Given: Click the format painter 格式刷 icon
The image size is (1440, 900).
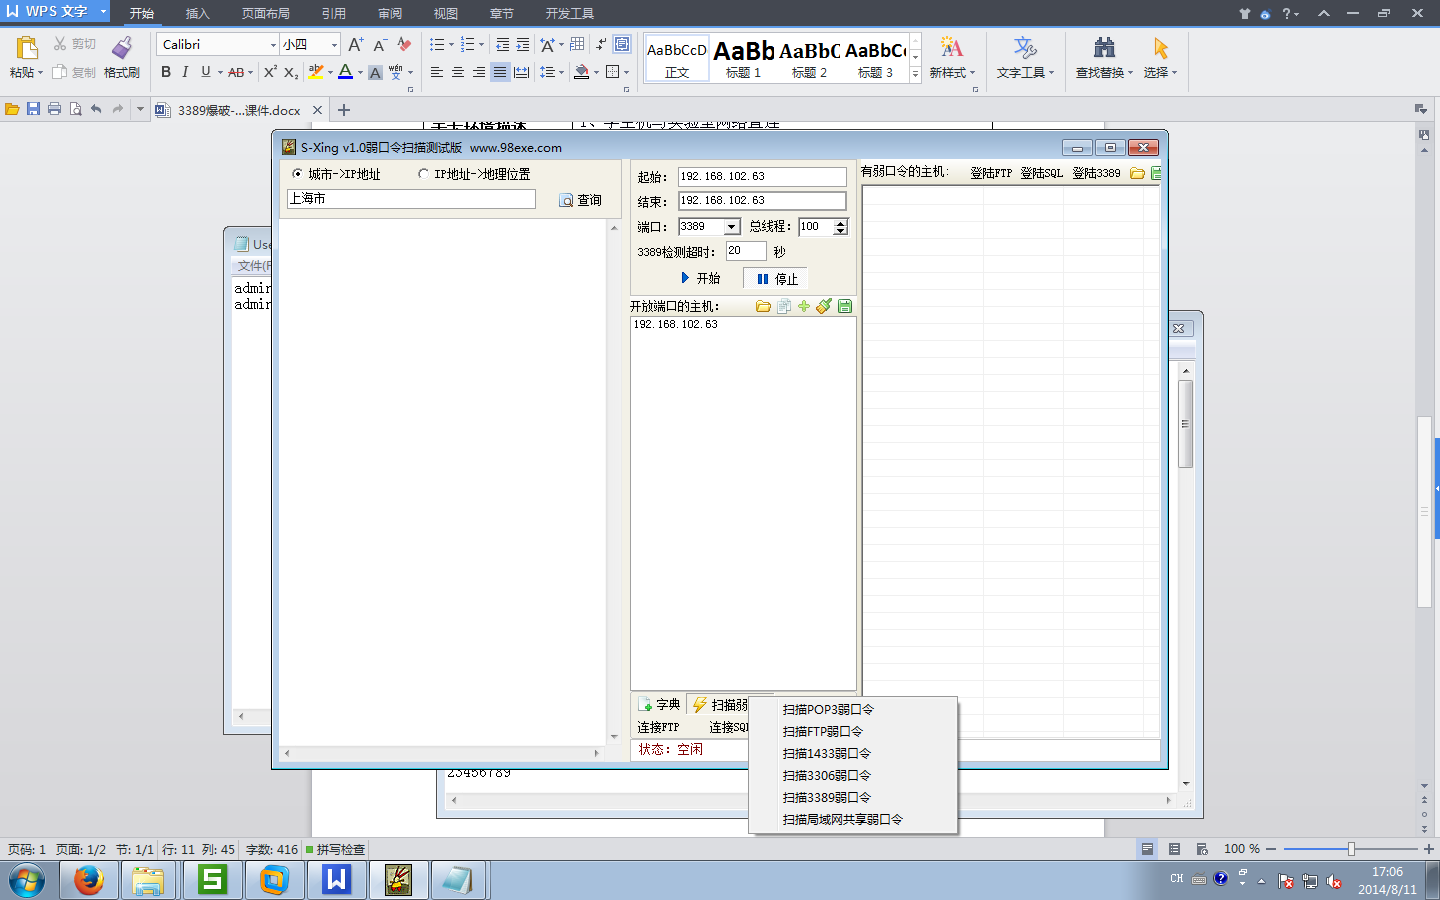Looking at the screenshot, I should pyautogui.click(x=122, y=47).
